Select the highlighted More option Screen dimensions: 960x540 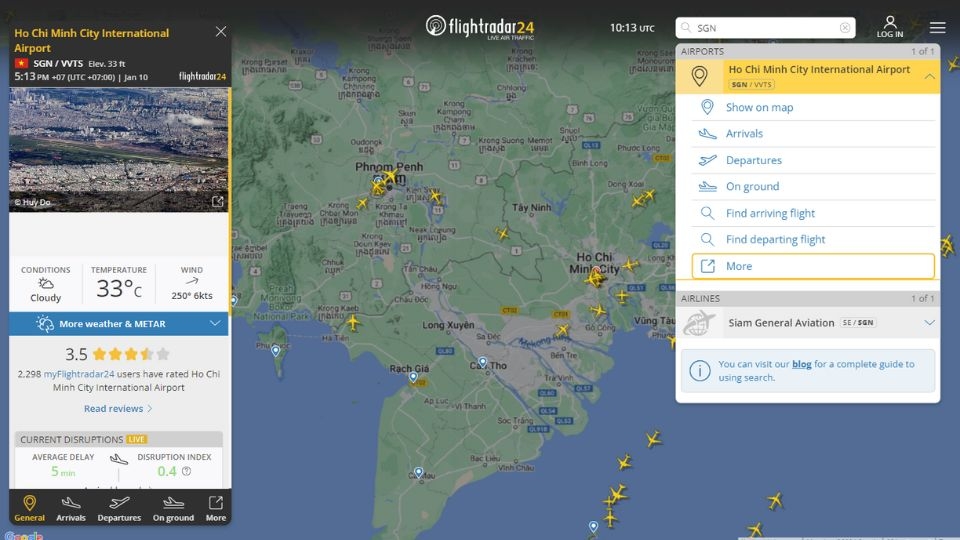813,266
